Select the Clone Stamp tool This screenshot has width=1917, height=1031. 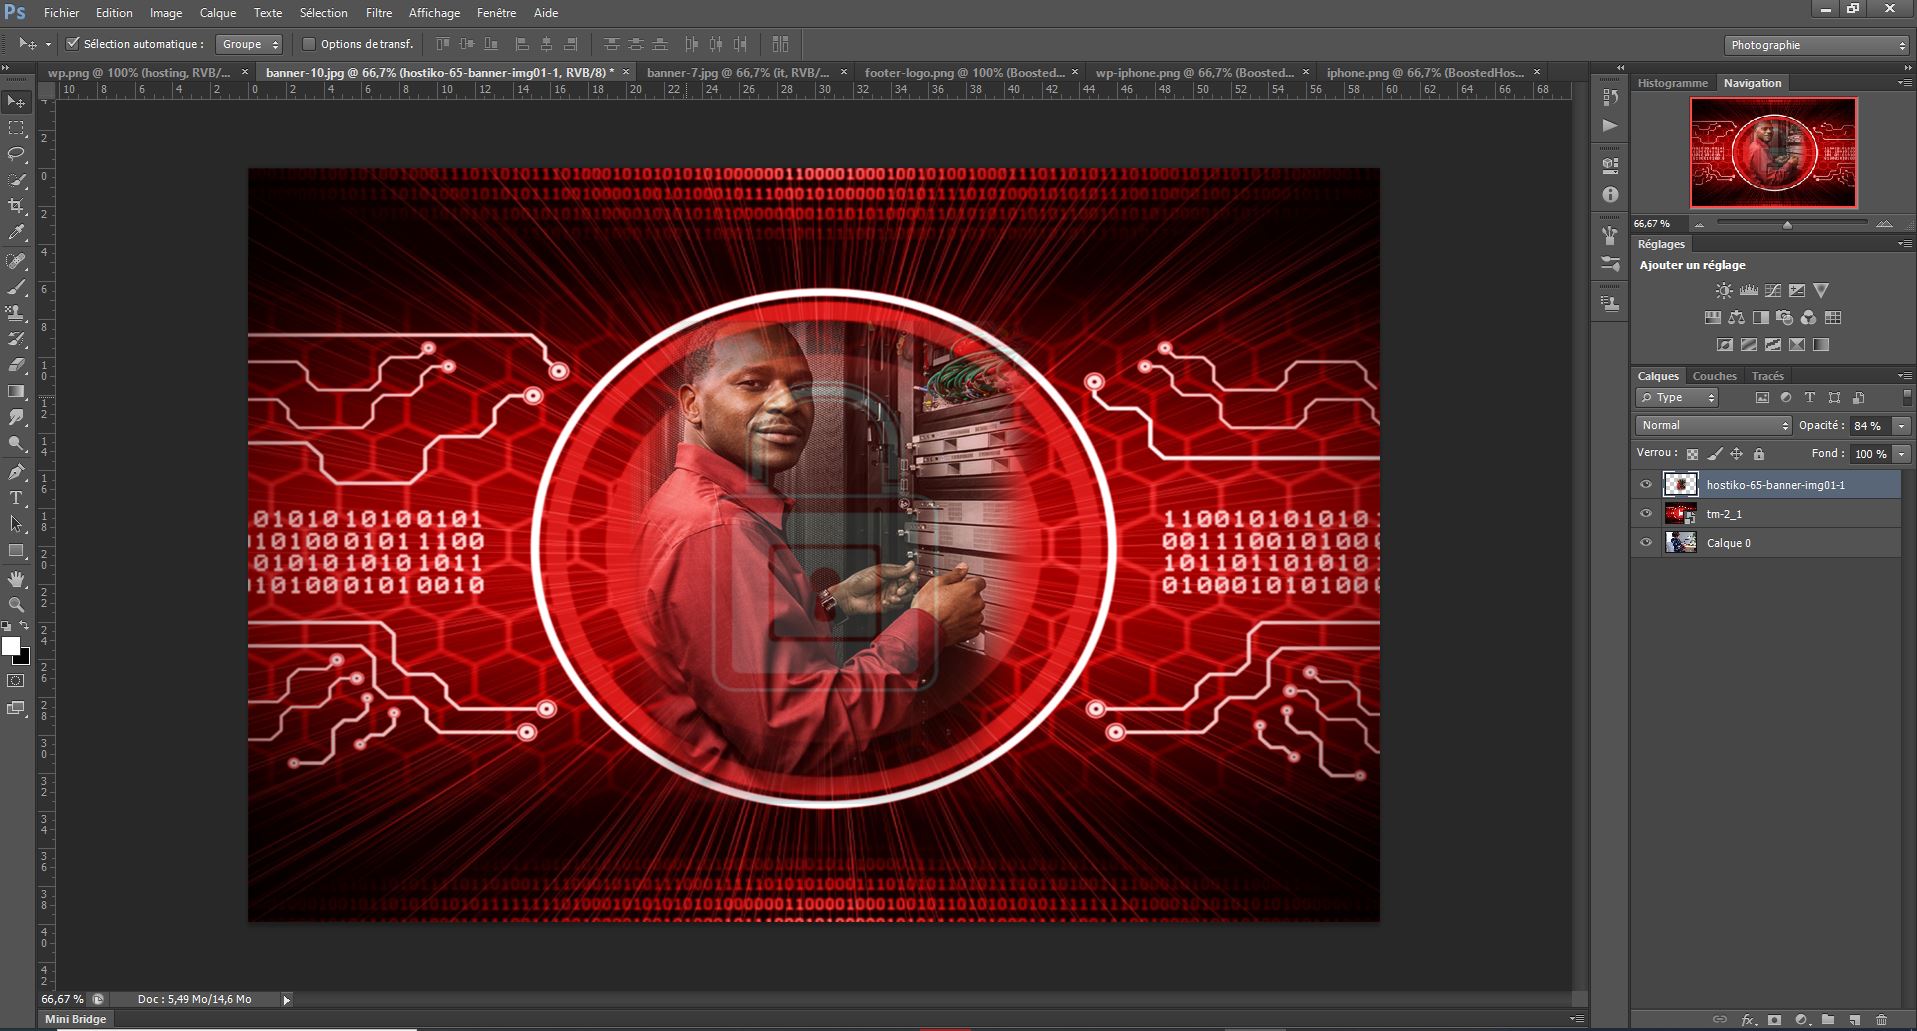[16, 313]
